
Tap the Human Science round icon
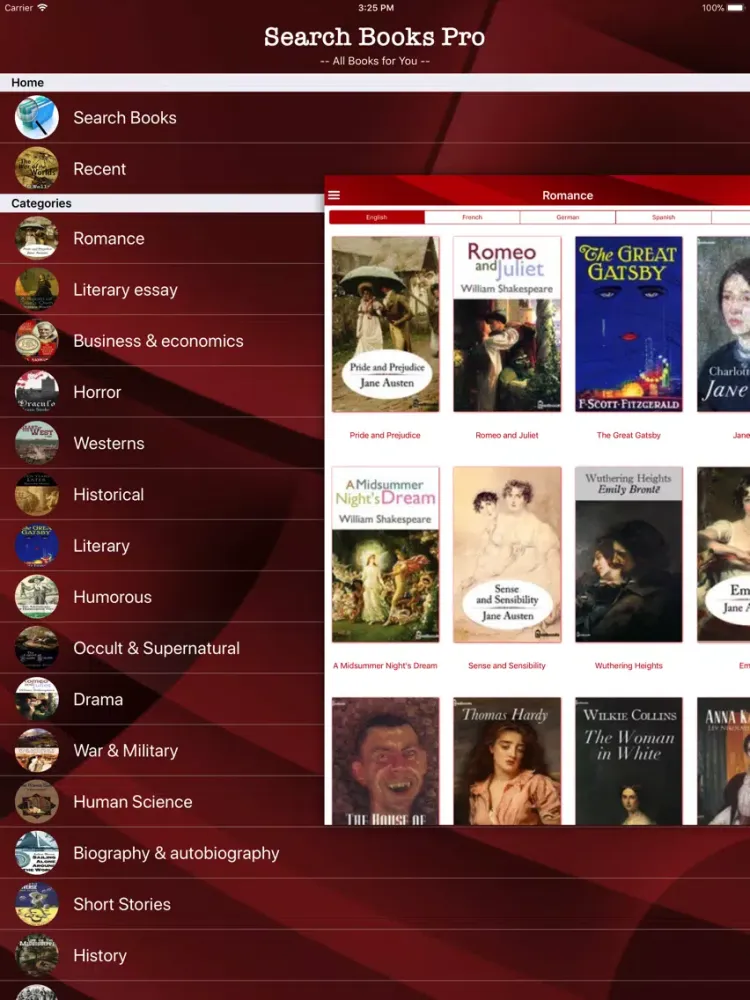coord(37,802)
